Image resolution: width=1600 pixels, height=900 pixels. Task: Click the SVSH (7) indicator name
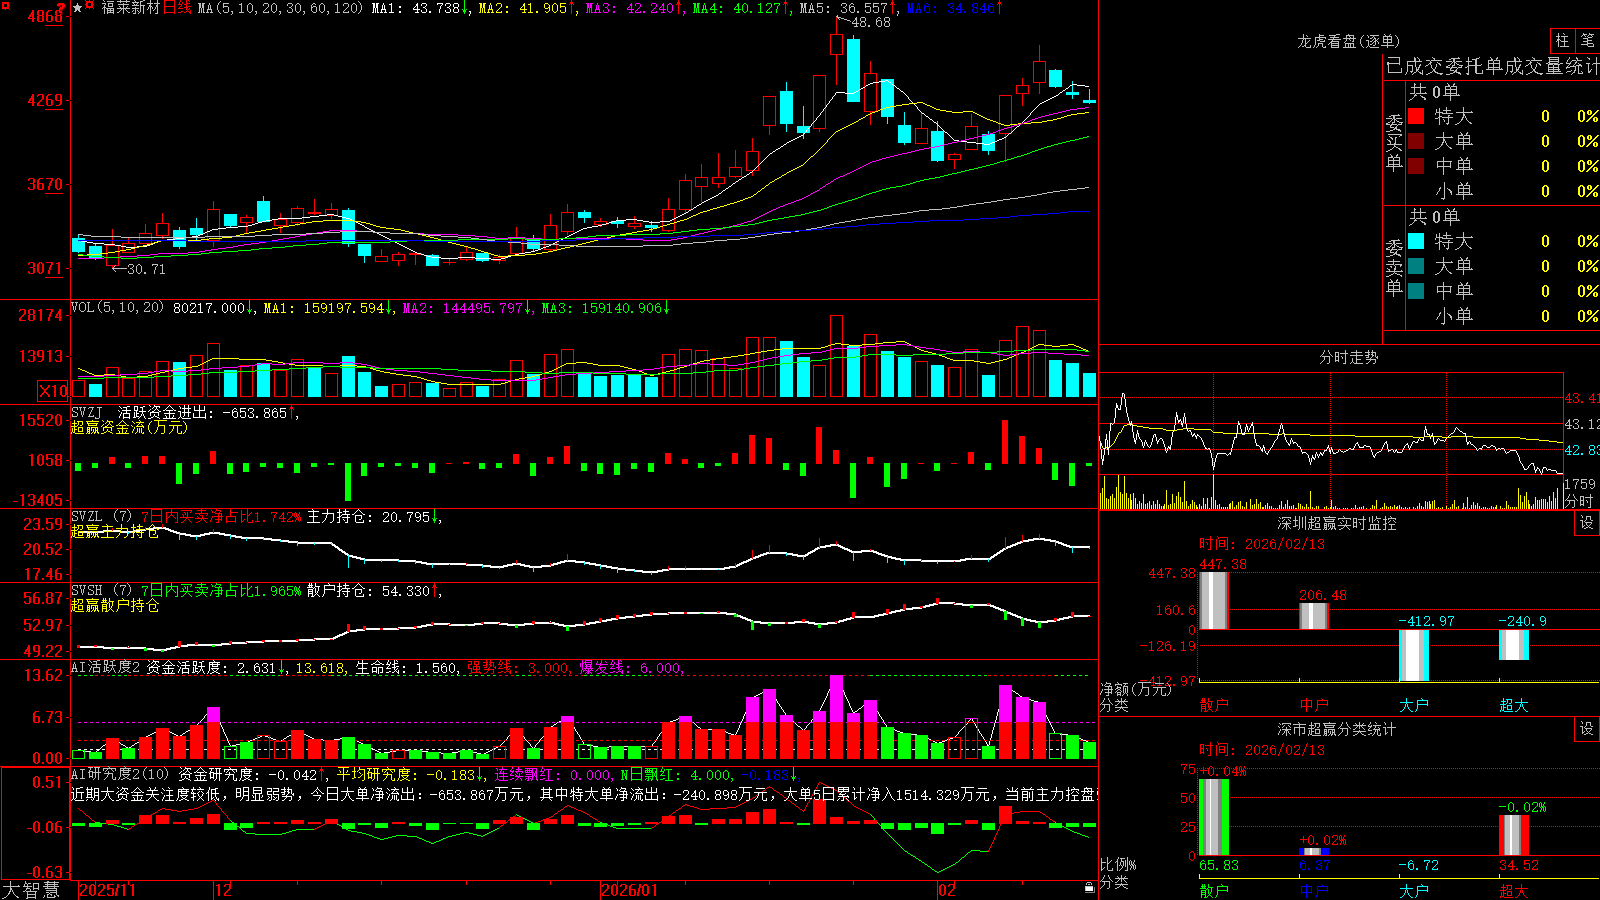tap(101, 591)
